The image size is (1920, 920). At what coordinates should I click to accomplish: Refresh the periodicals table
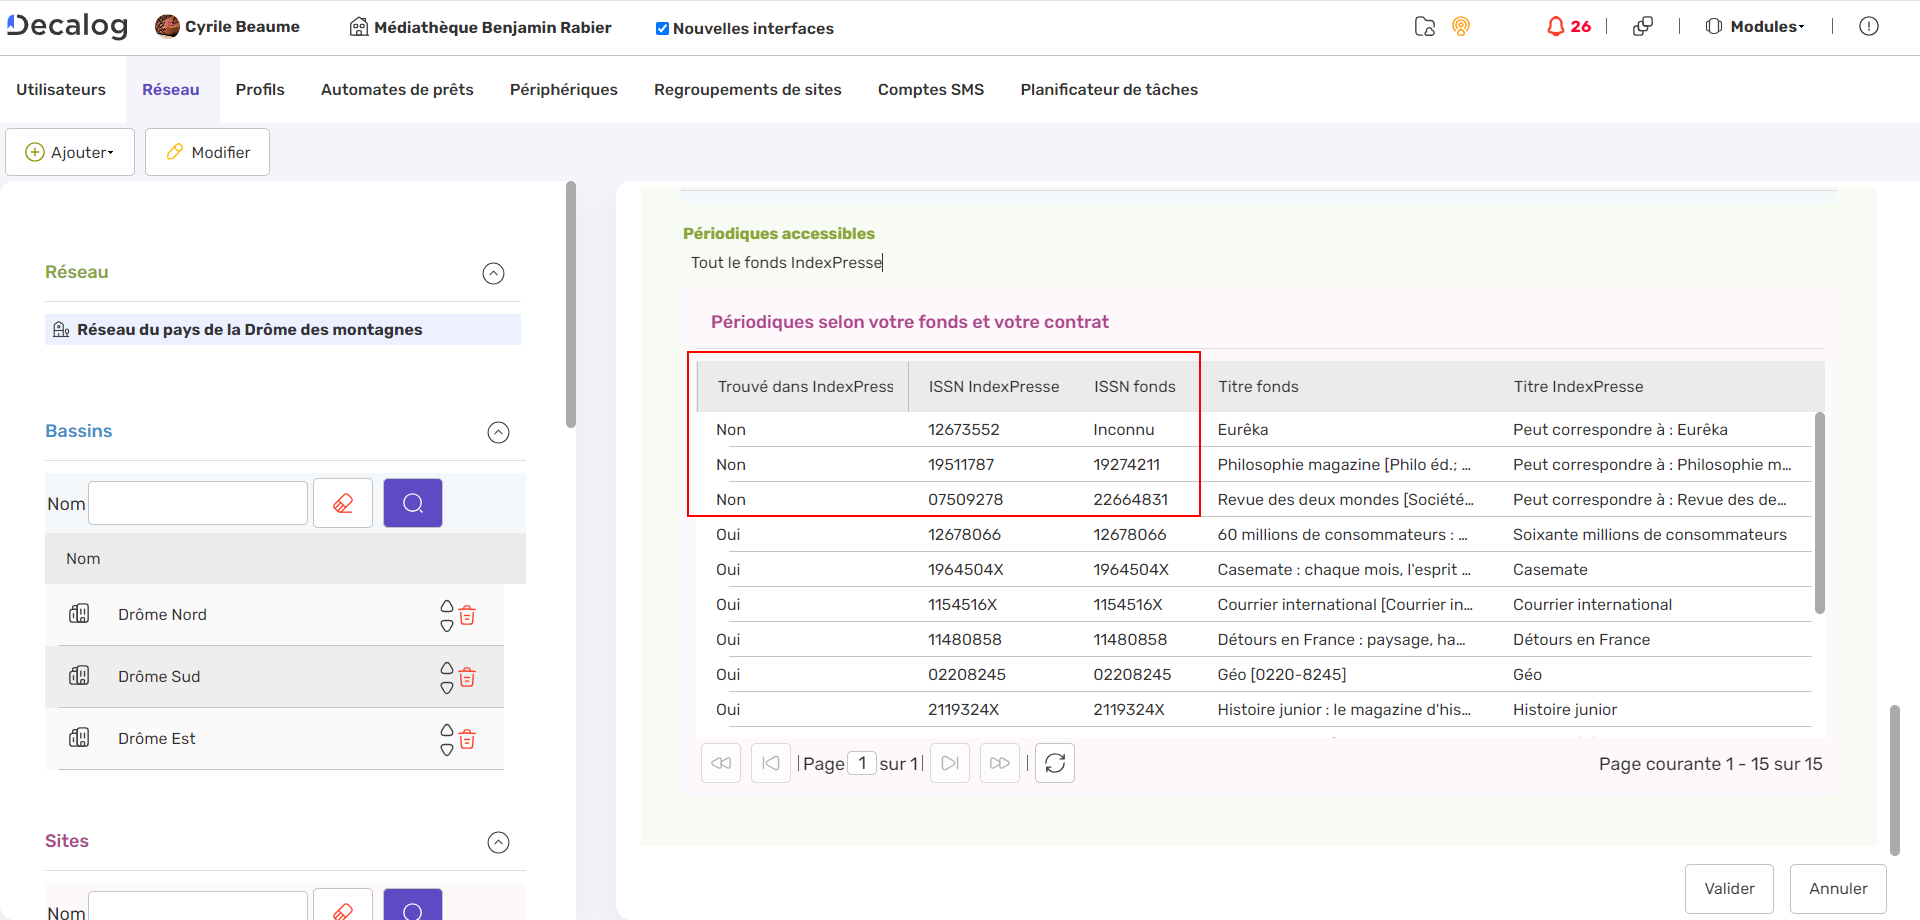click(1055, 764)
